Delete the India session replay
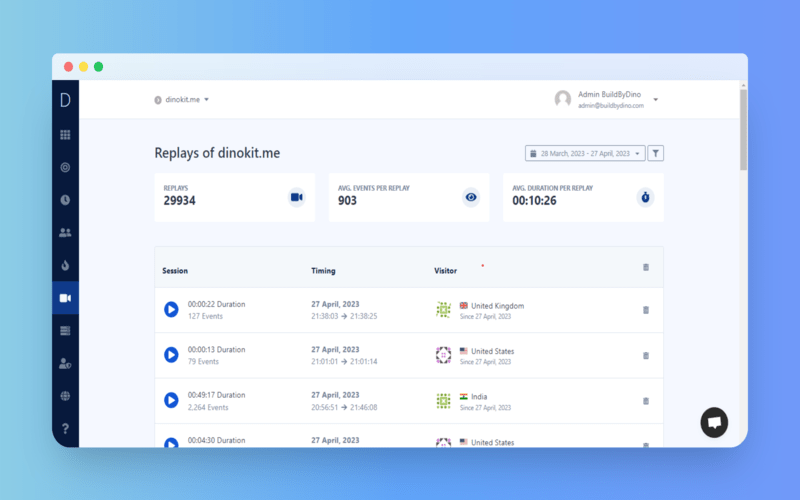Image resolution: width=800 pixels, height=500 pixels. pyautogui.click(x=646, y=401)
